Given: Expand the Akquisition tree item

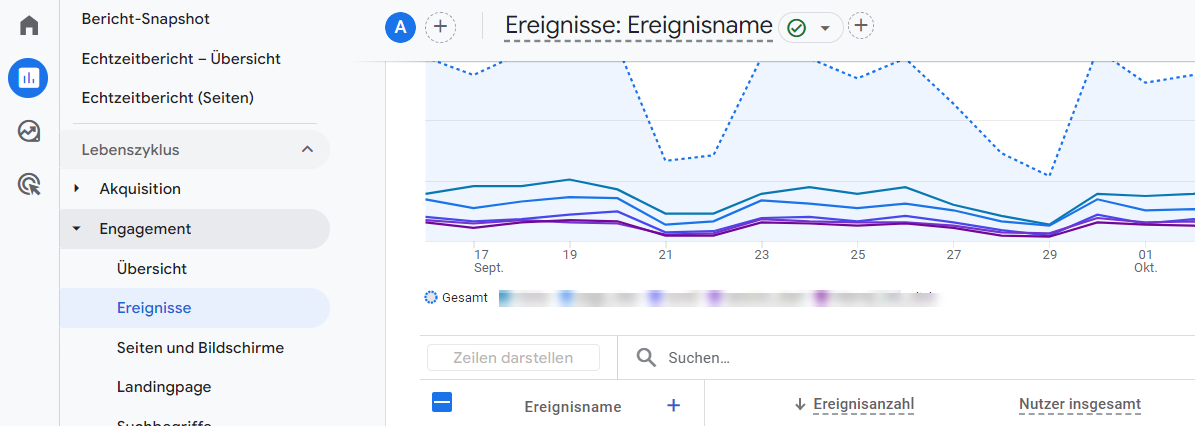Looking at the screenshot, I should (x=77, y=188).
